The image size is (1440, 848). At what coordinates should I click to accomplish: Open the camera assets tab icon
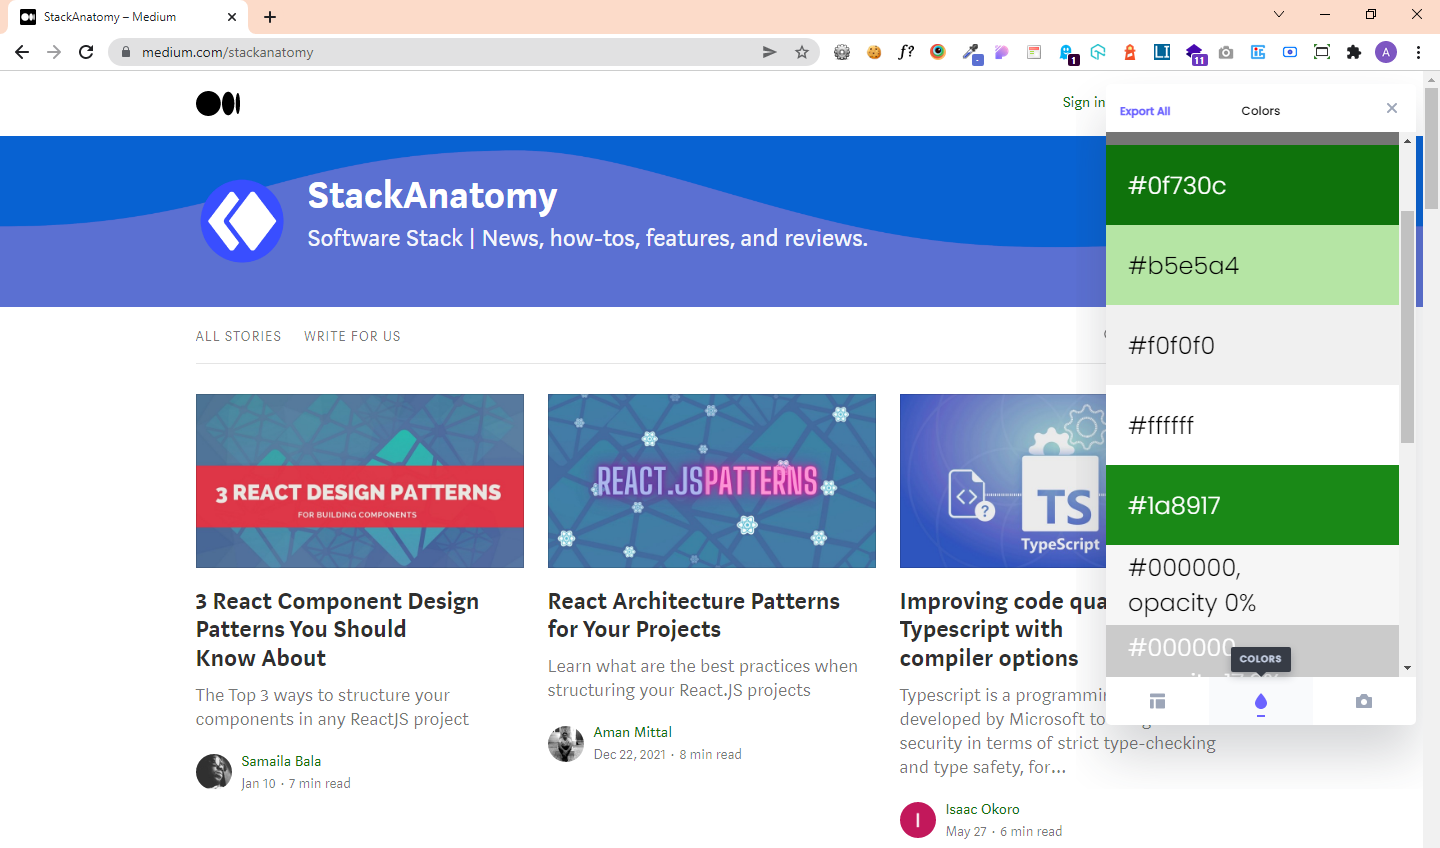click(x=1363, y=702)
